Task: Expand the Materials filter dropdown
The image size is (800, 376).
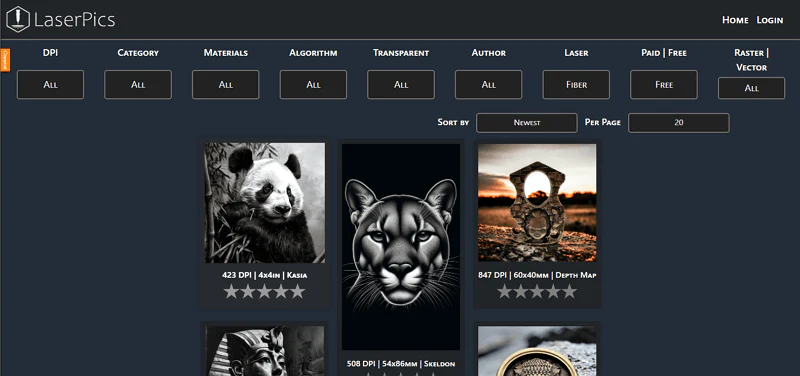Action: (226, 85)
